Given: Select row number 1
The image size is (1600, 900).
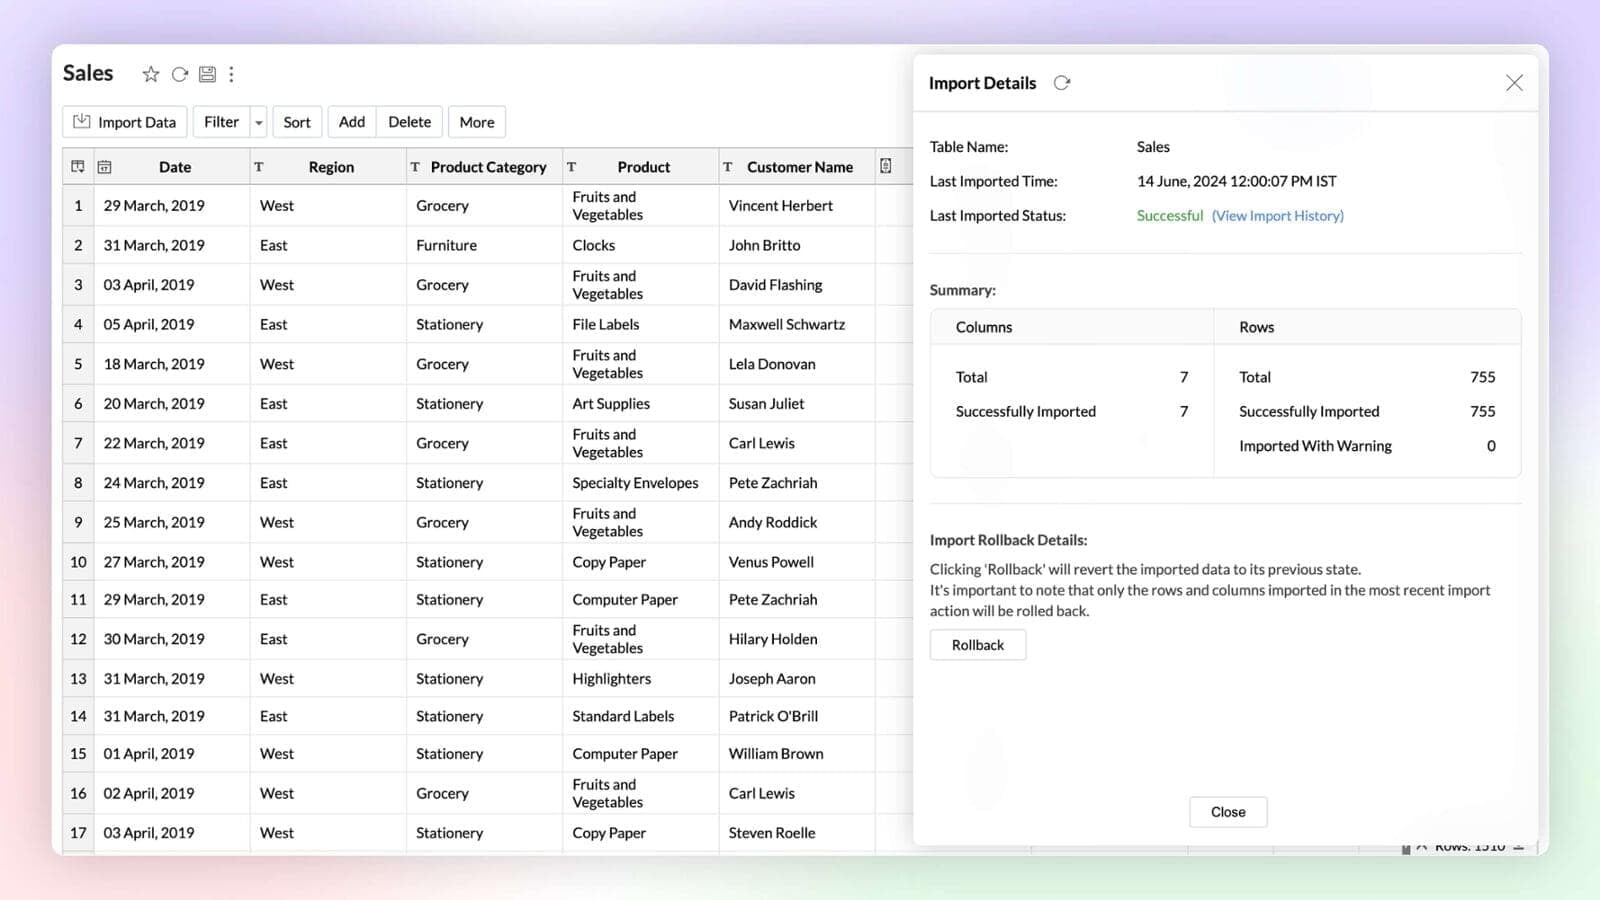Looking at the screenshot, I should [x=78, y=206].
